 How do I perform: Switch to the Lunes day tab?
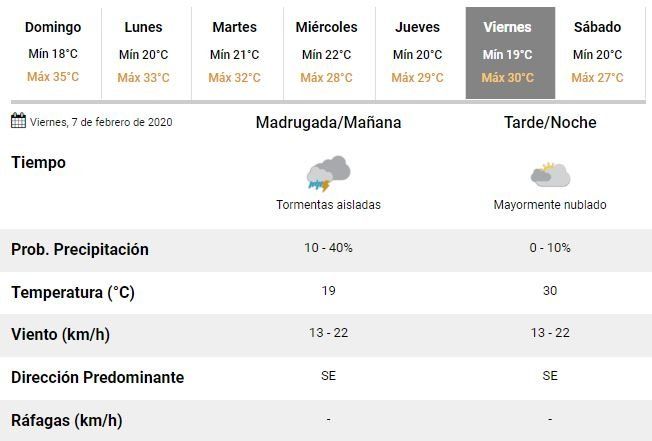[143, 52]
